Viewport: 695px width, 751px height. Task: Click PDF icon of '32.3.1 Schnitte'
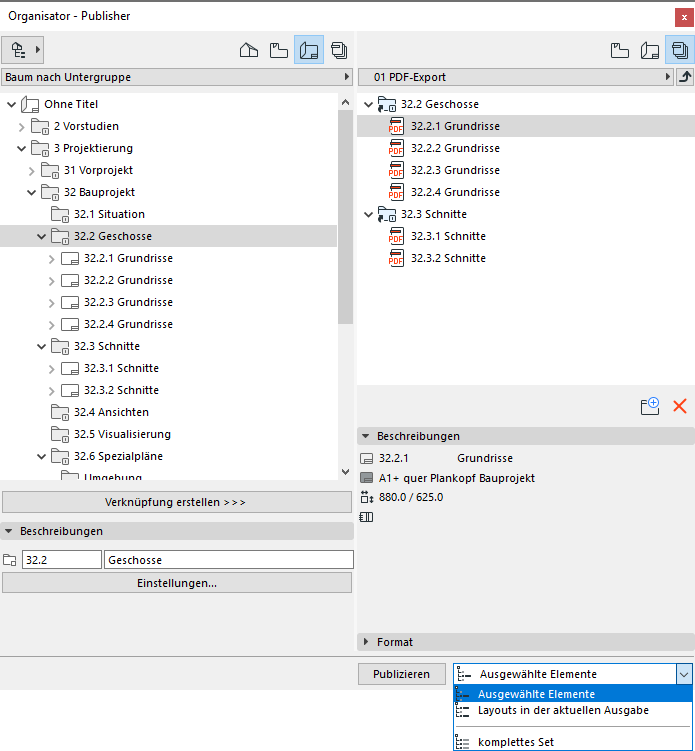(x=396, y=236)
